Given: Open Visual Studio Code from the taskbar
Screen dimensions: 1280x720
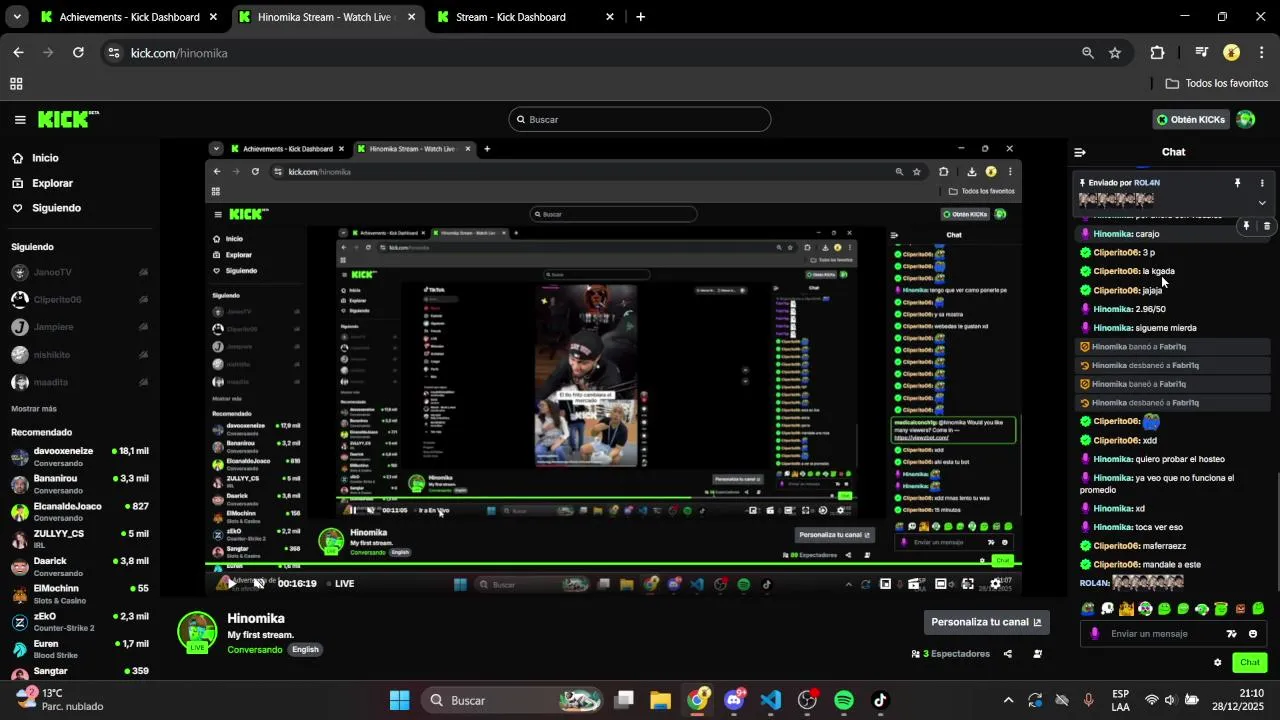Looking at the screenshot, I should coord(771,700).
